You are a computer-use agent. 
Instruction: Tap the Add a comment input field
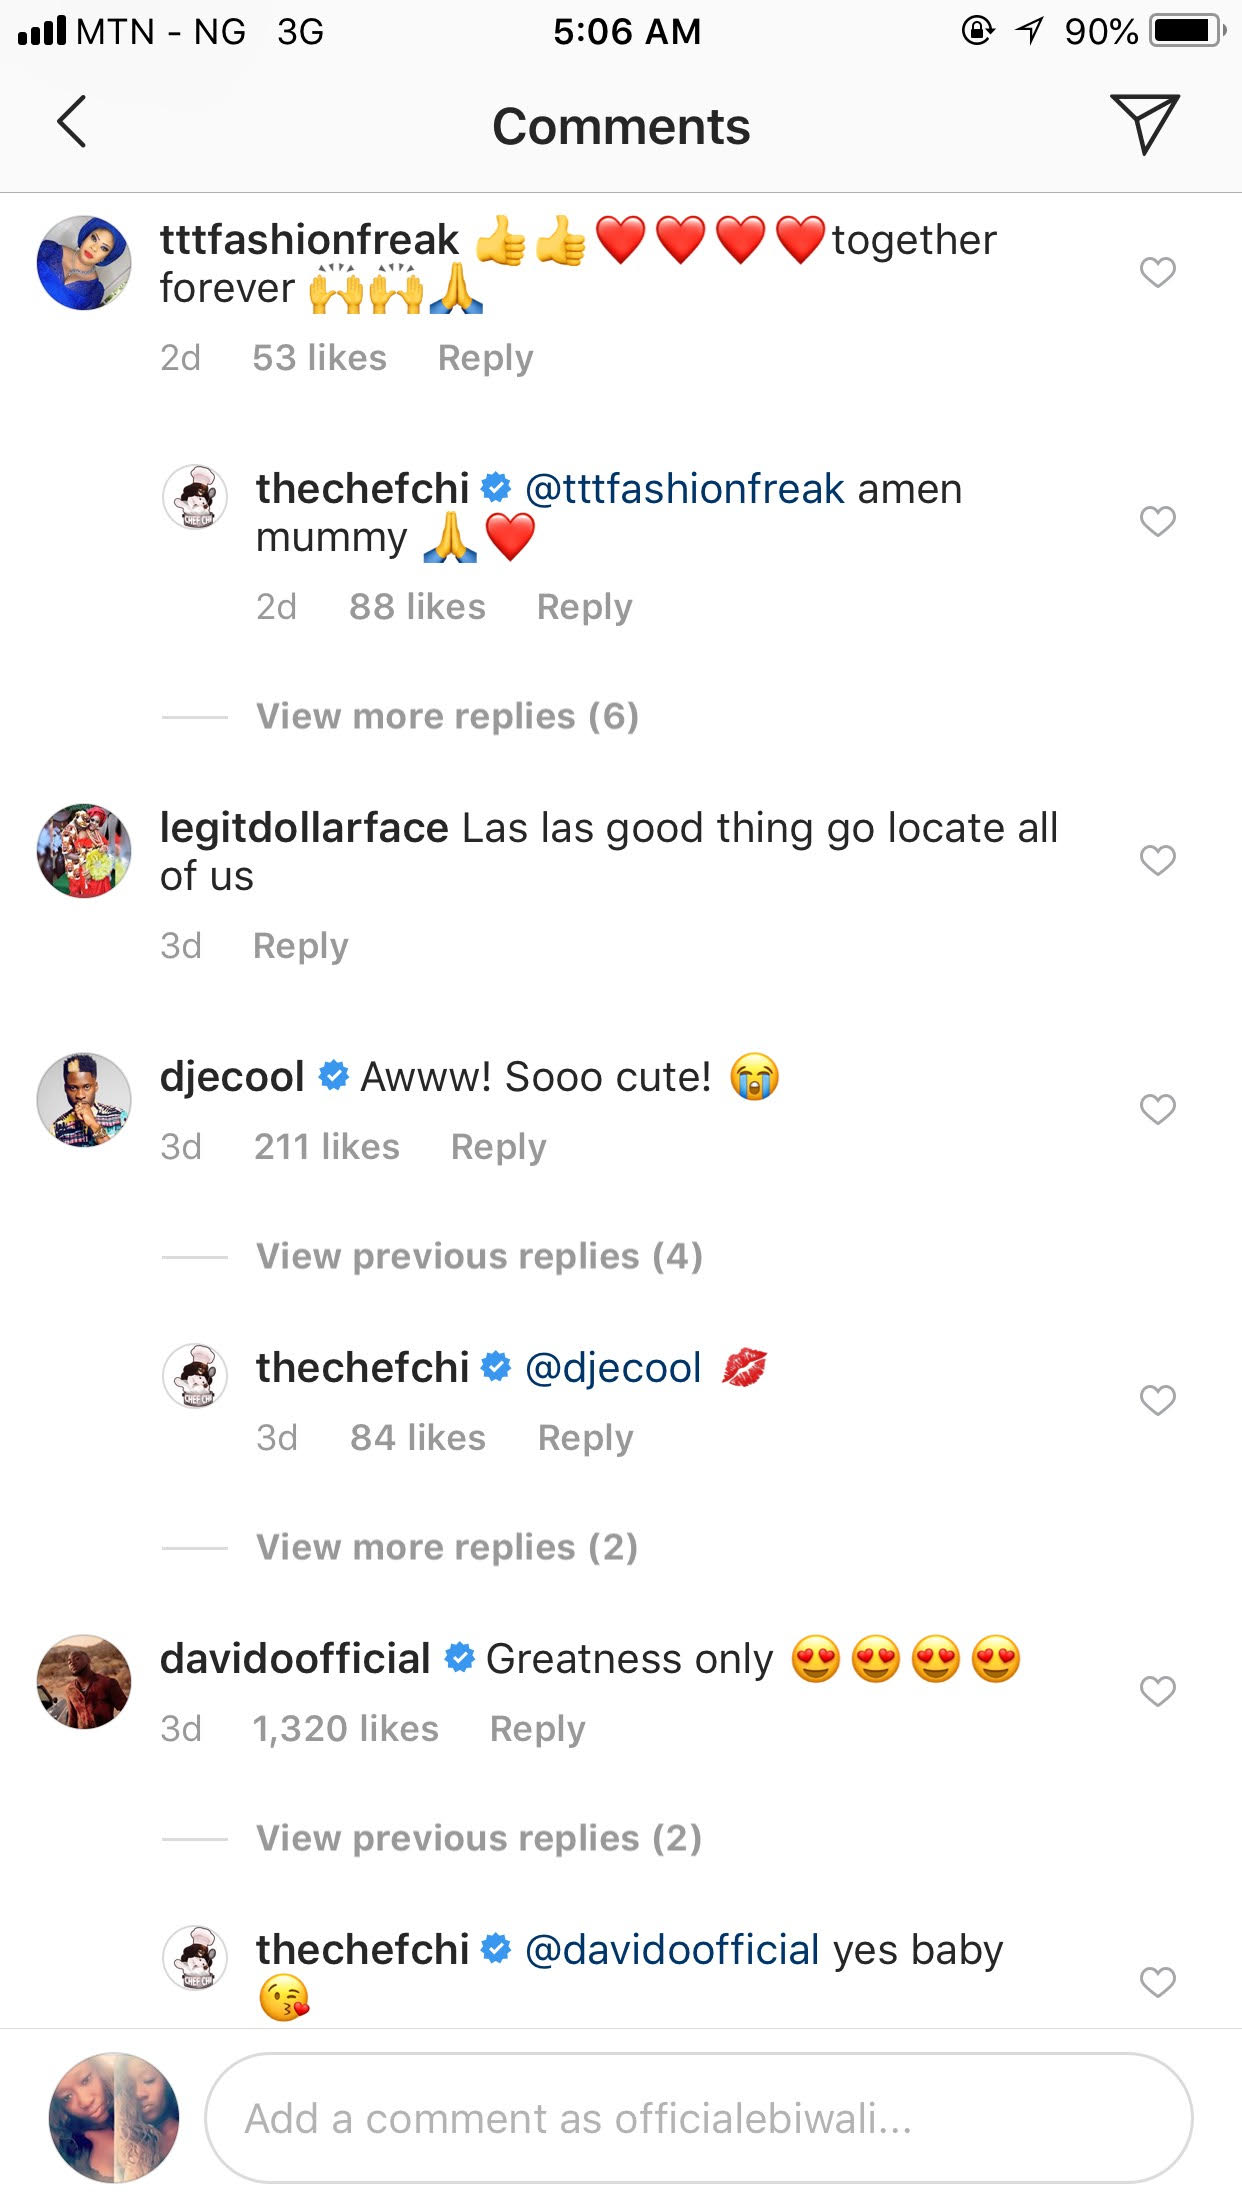point(698,2118)
